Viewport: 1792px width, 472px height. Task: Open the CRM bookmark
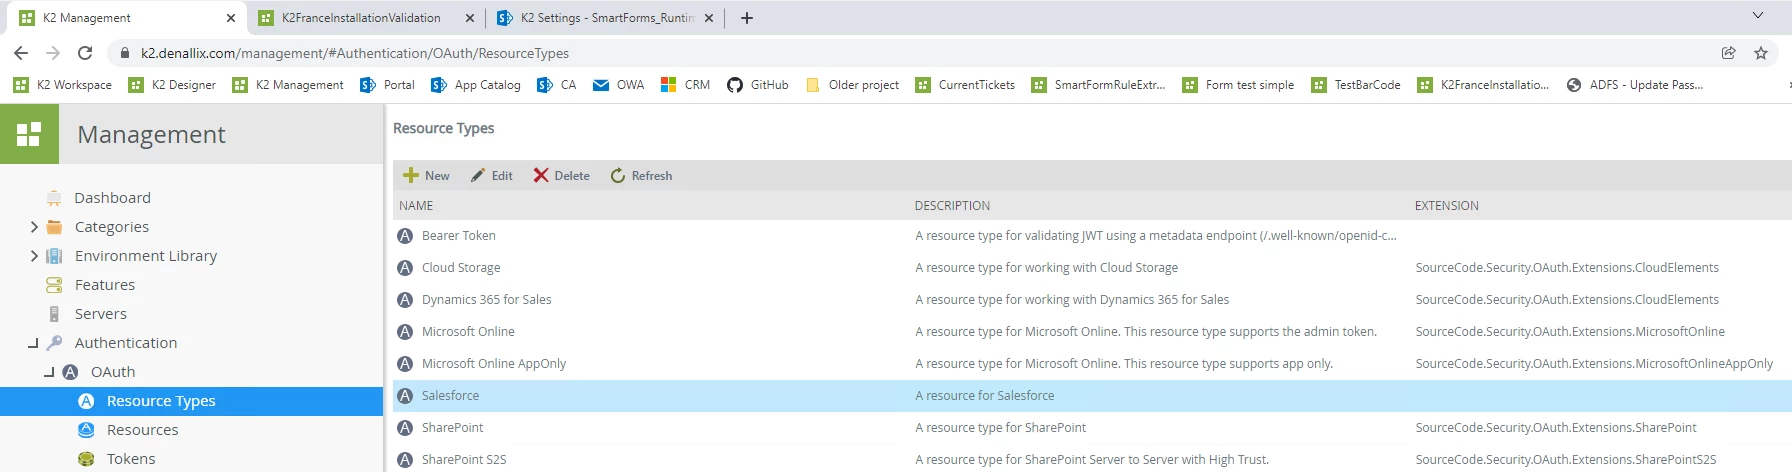coord(686,85)
